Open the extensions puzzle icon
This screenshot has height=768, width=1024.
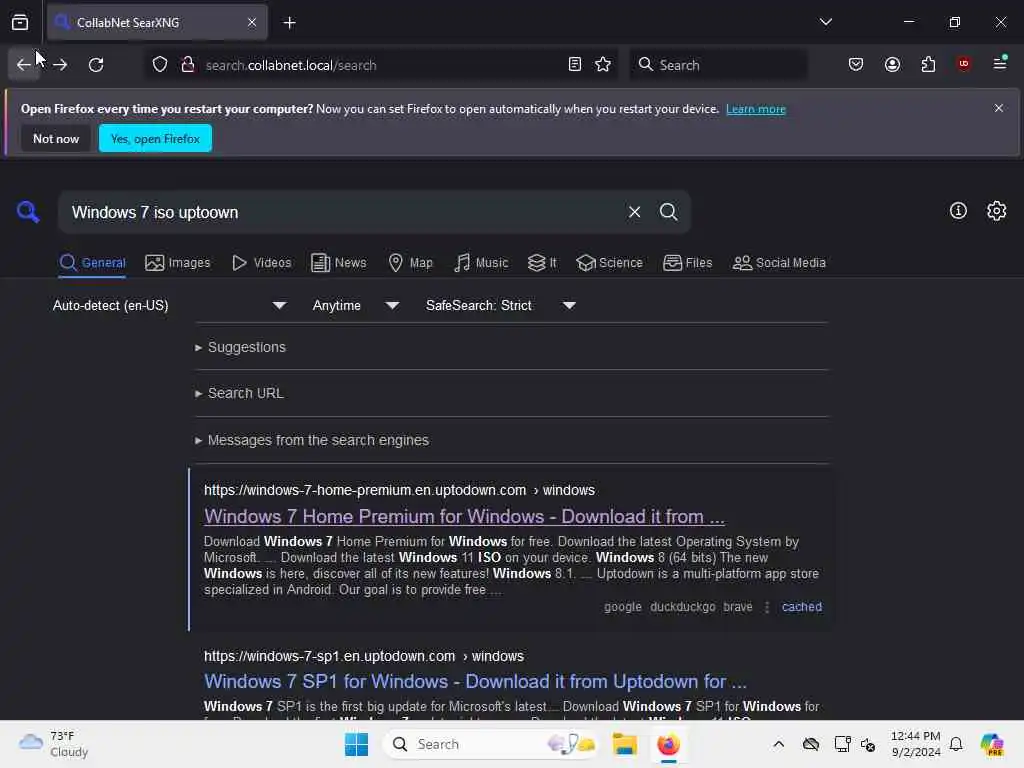[x=928, y=65]
